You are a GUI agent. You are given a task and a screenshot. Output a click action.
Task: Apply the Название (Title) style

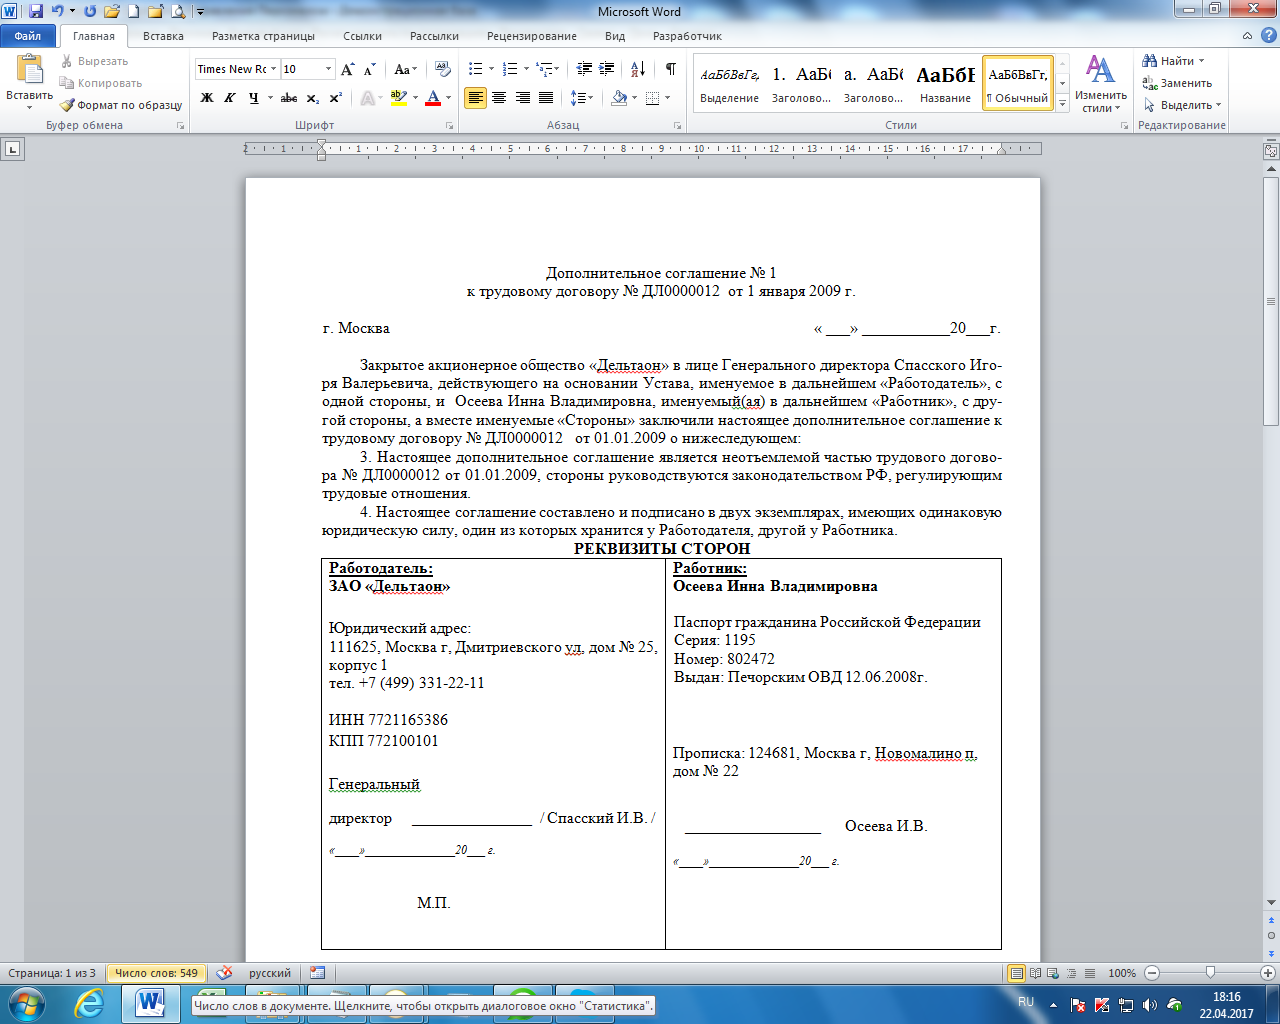coord(945,83)
